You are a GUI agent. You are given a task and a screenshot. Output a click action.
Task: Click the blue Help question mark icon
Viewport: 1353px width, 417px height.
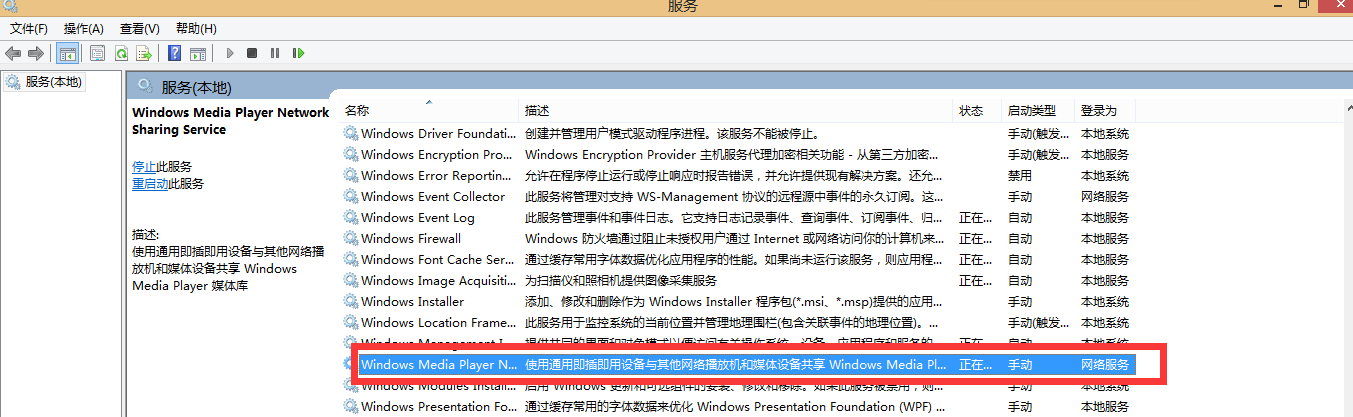175,53
